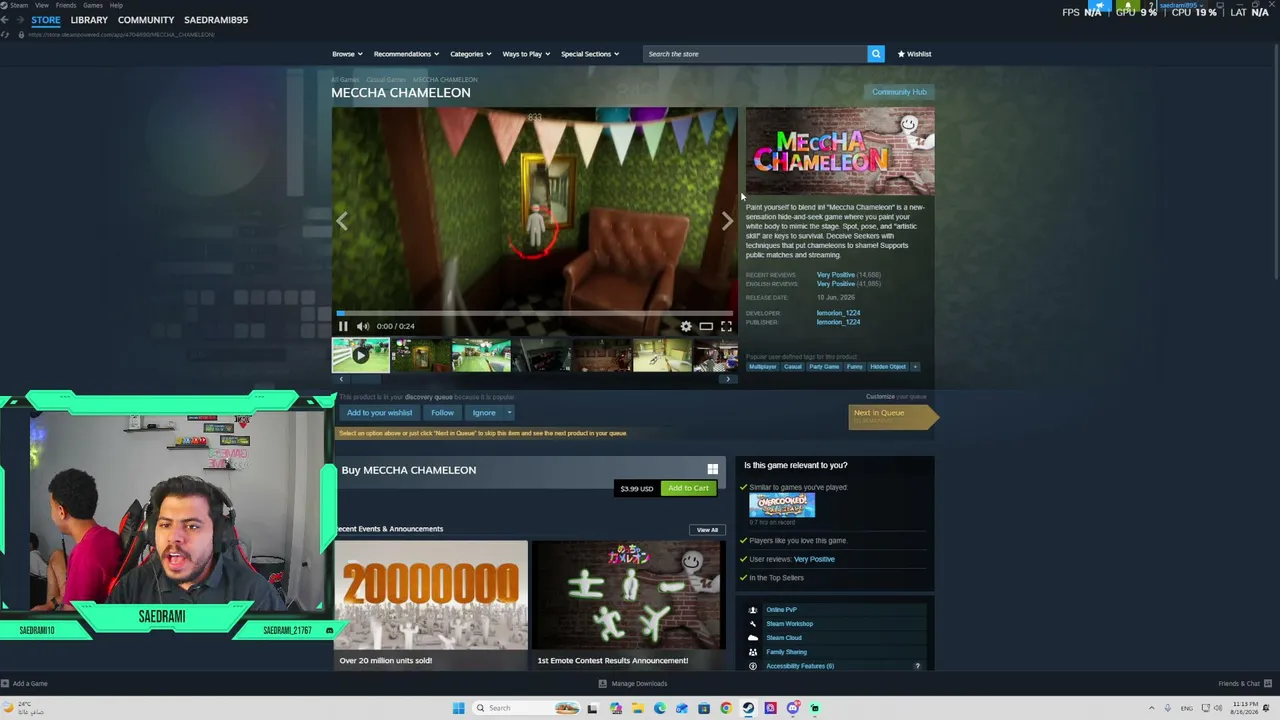
Task: Go forward with the browser forward arrow
Action: tap(19, 20)
